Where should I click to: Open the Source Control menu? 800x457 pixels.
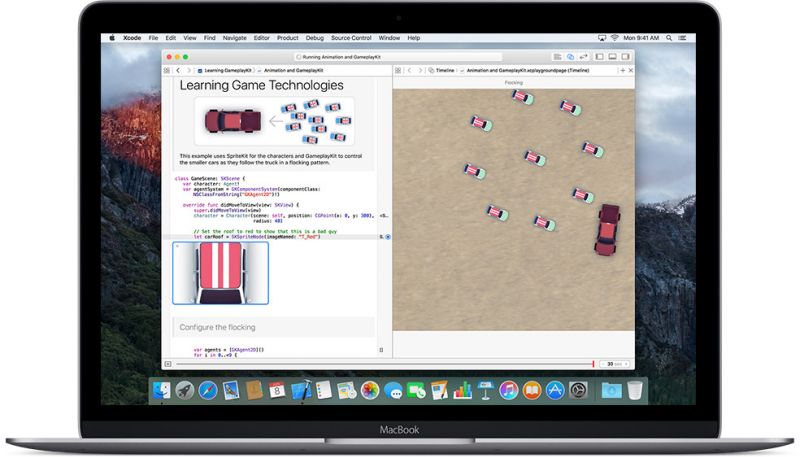click(351, 38)
